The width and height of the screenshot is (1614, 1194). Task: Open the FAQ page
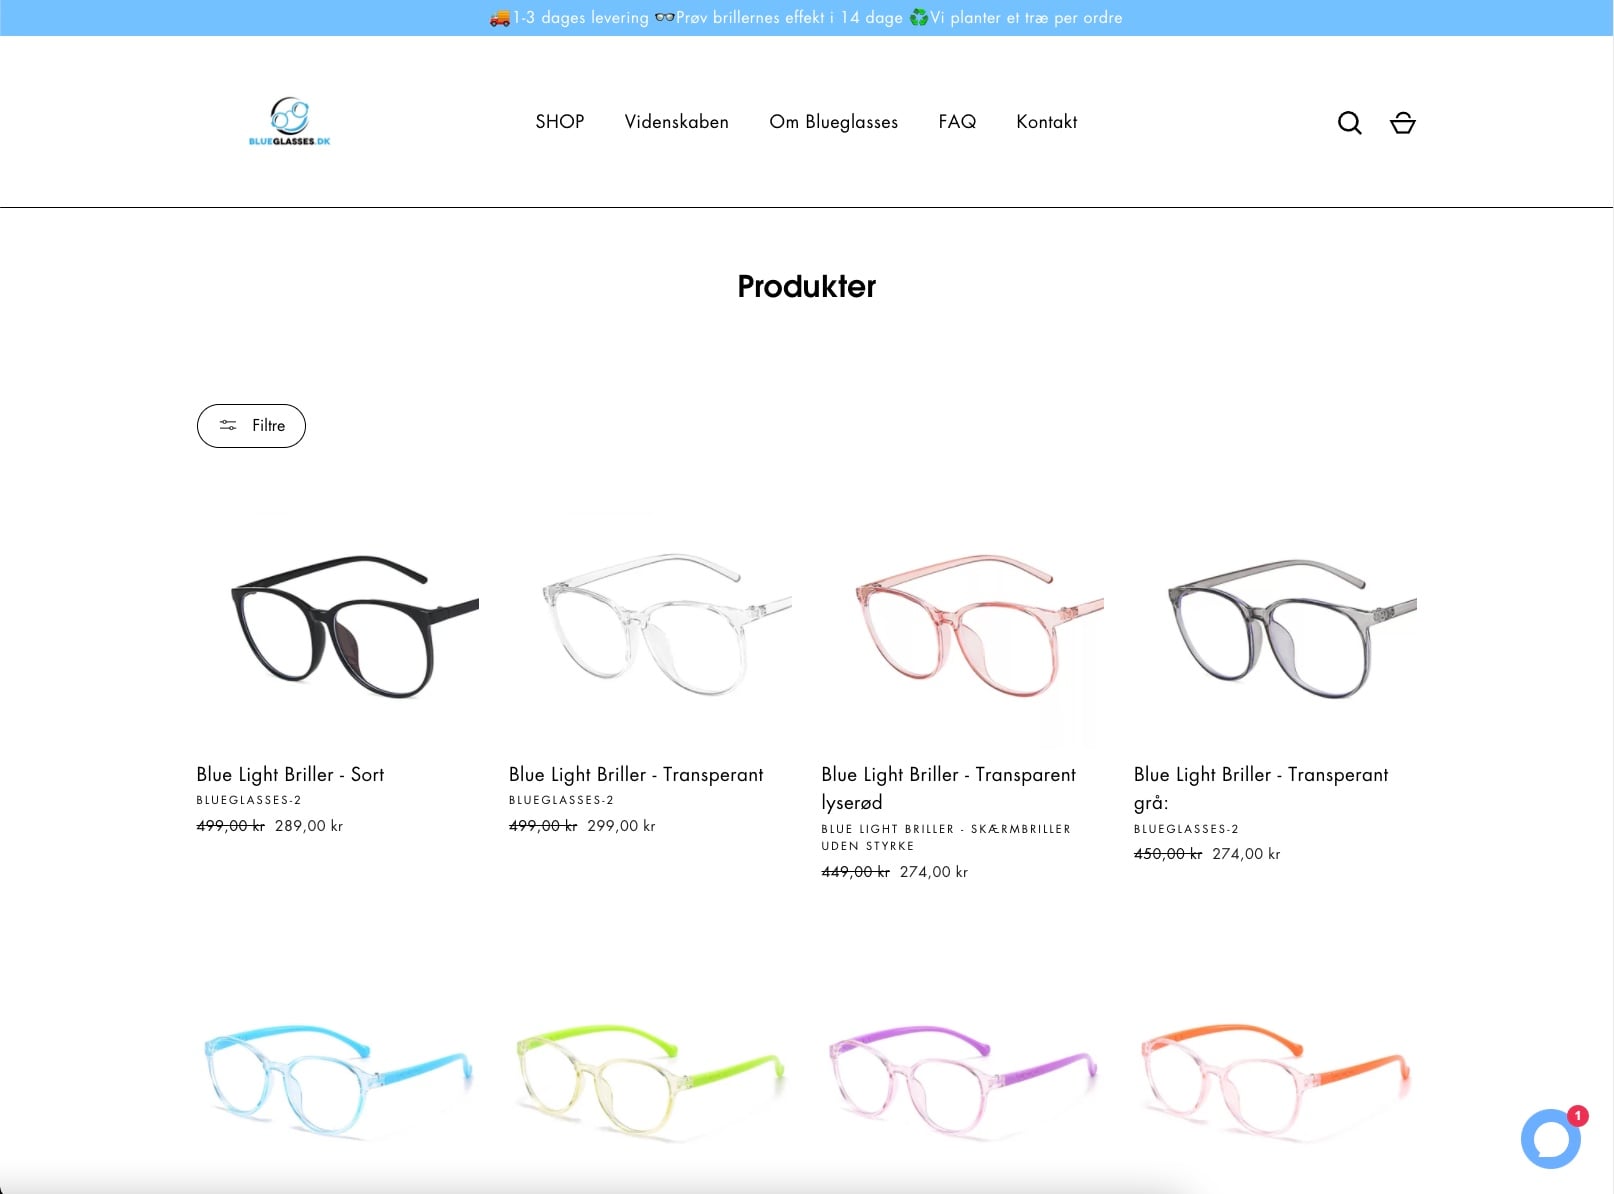[956, 122]
